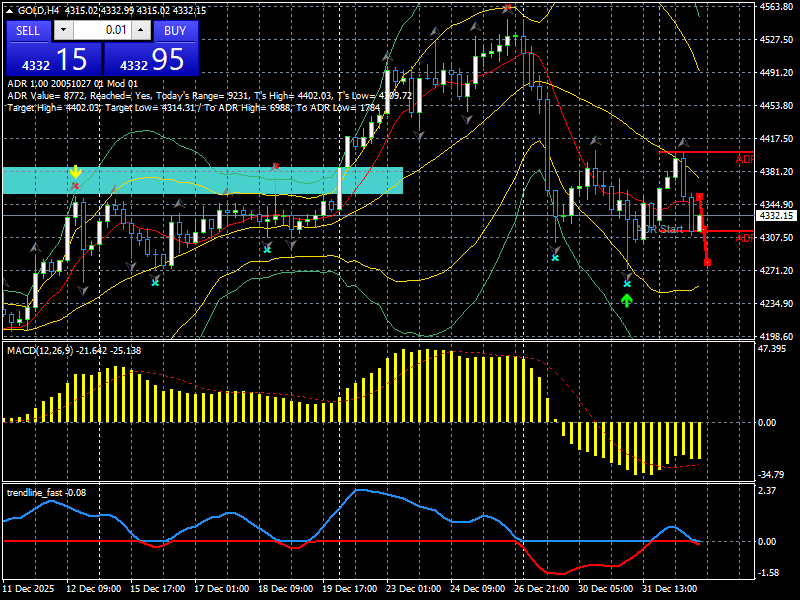Click the 11 Dec 2025 time axis label
The image size is (800, 600).
29,588
